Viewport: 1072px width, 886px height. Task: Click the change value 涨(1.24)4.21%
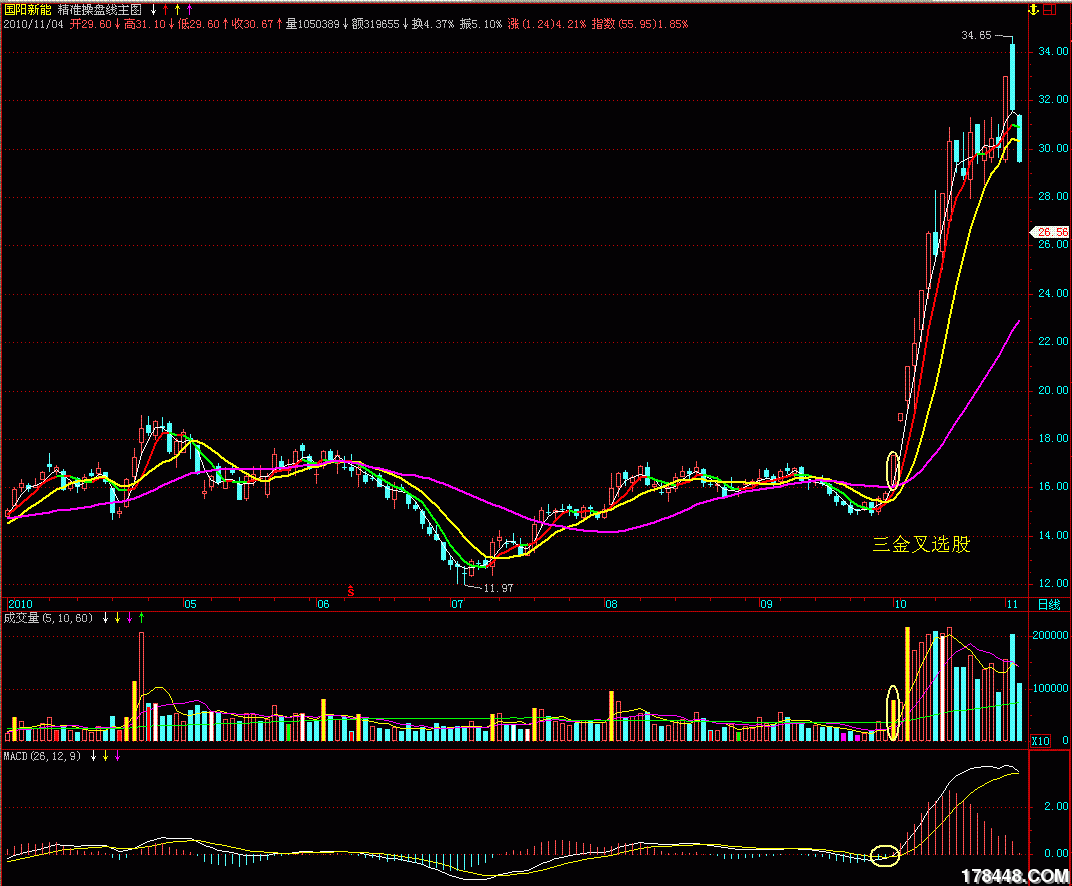(x=547, y=25)
